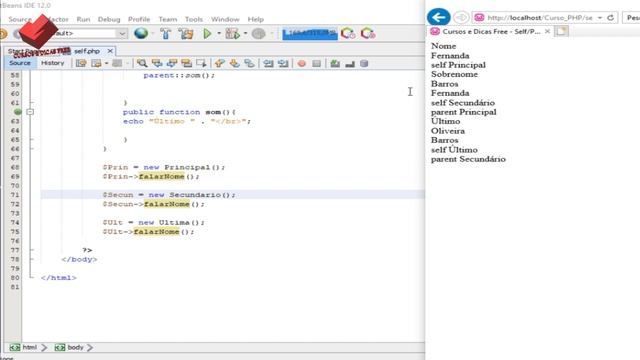640x360 pixels.
Task: Click the Last Edit icon in editor toolbar
Action: point(81,63)
